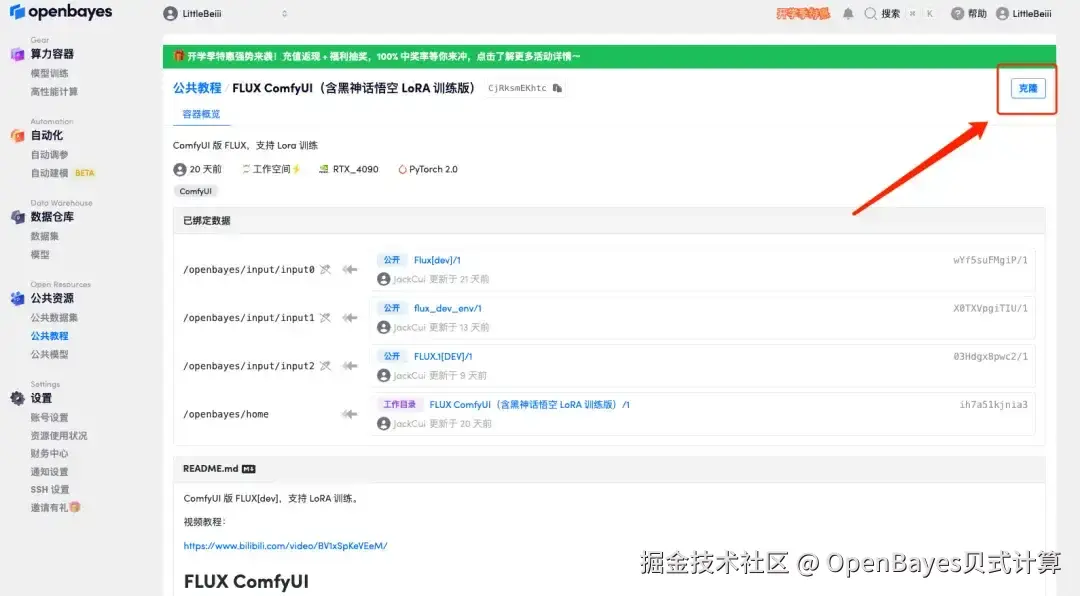Click the unbind icon beside input1

pyautogui.click(x=326, y=318)
